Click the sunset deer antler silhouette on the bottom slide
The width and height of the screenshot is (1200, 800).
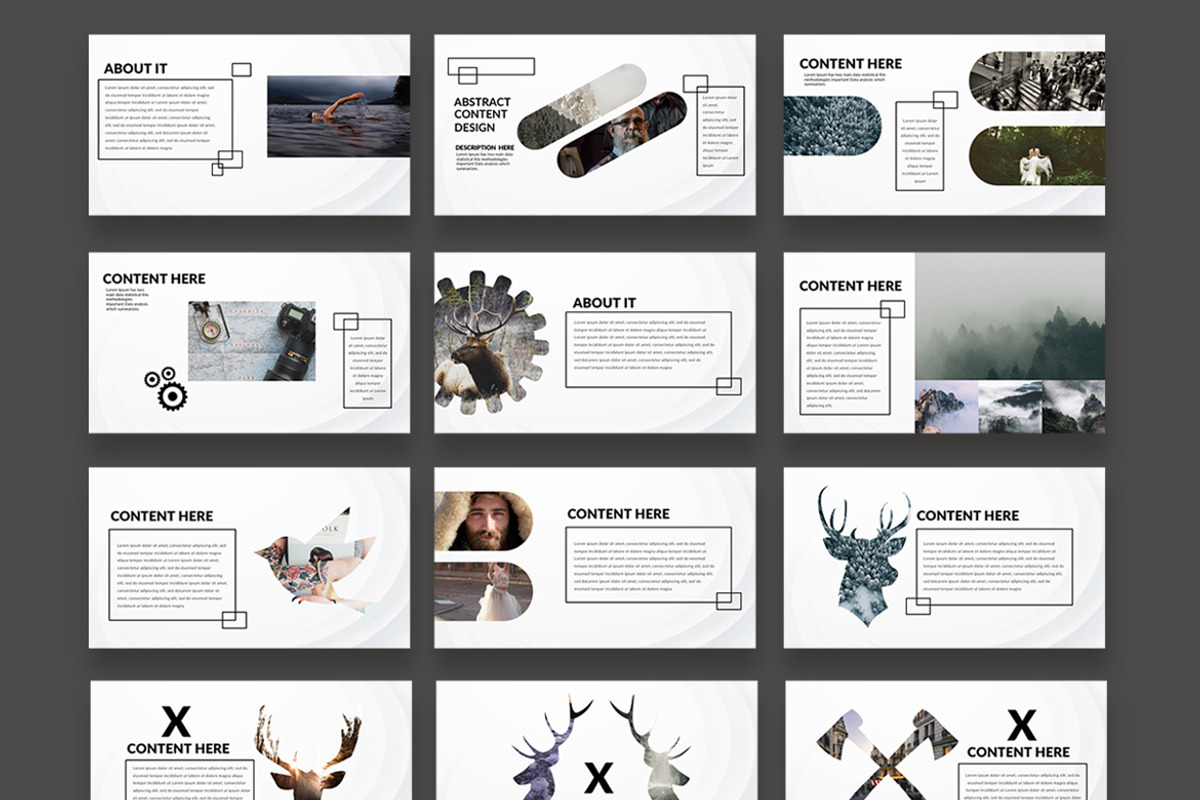click(307, 752)
